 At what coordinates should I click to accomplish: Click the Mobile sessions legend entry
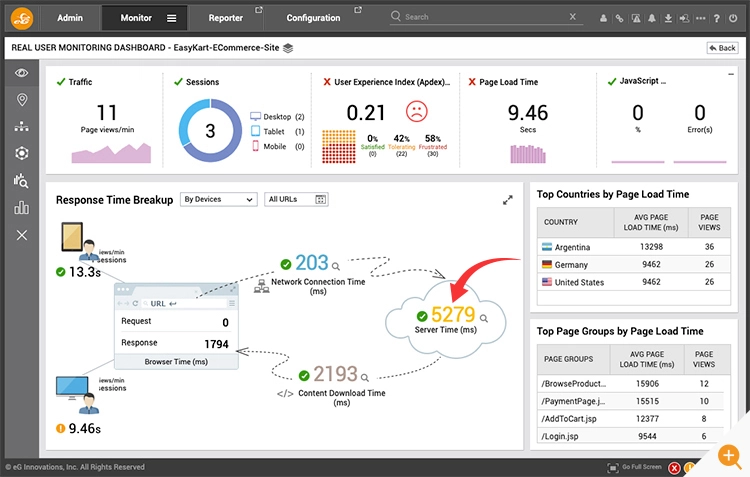coord(277,146)
